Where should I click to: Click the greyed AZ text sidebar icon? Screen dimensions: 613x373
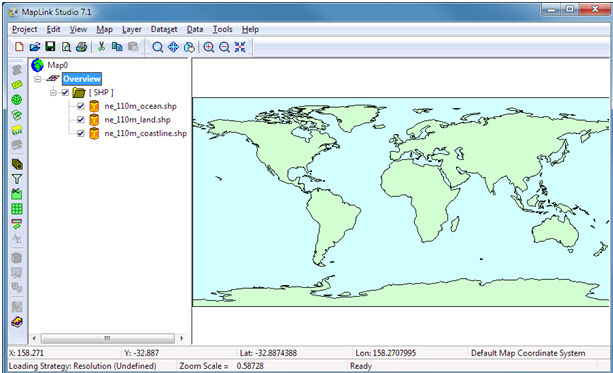tap(16, 239)
